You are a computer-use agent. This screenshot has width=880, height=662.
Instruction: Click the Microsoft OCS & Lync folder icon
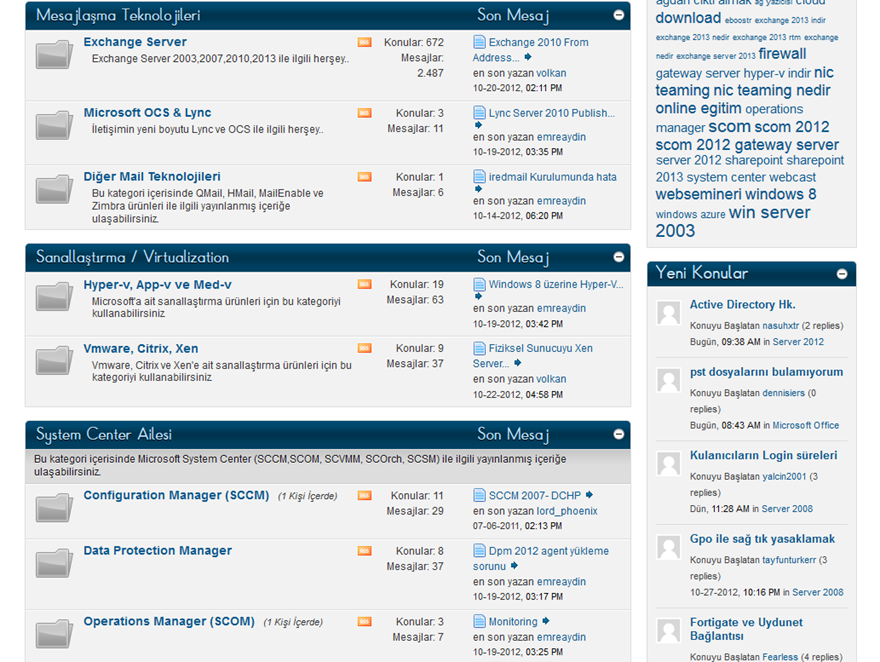54,125
